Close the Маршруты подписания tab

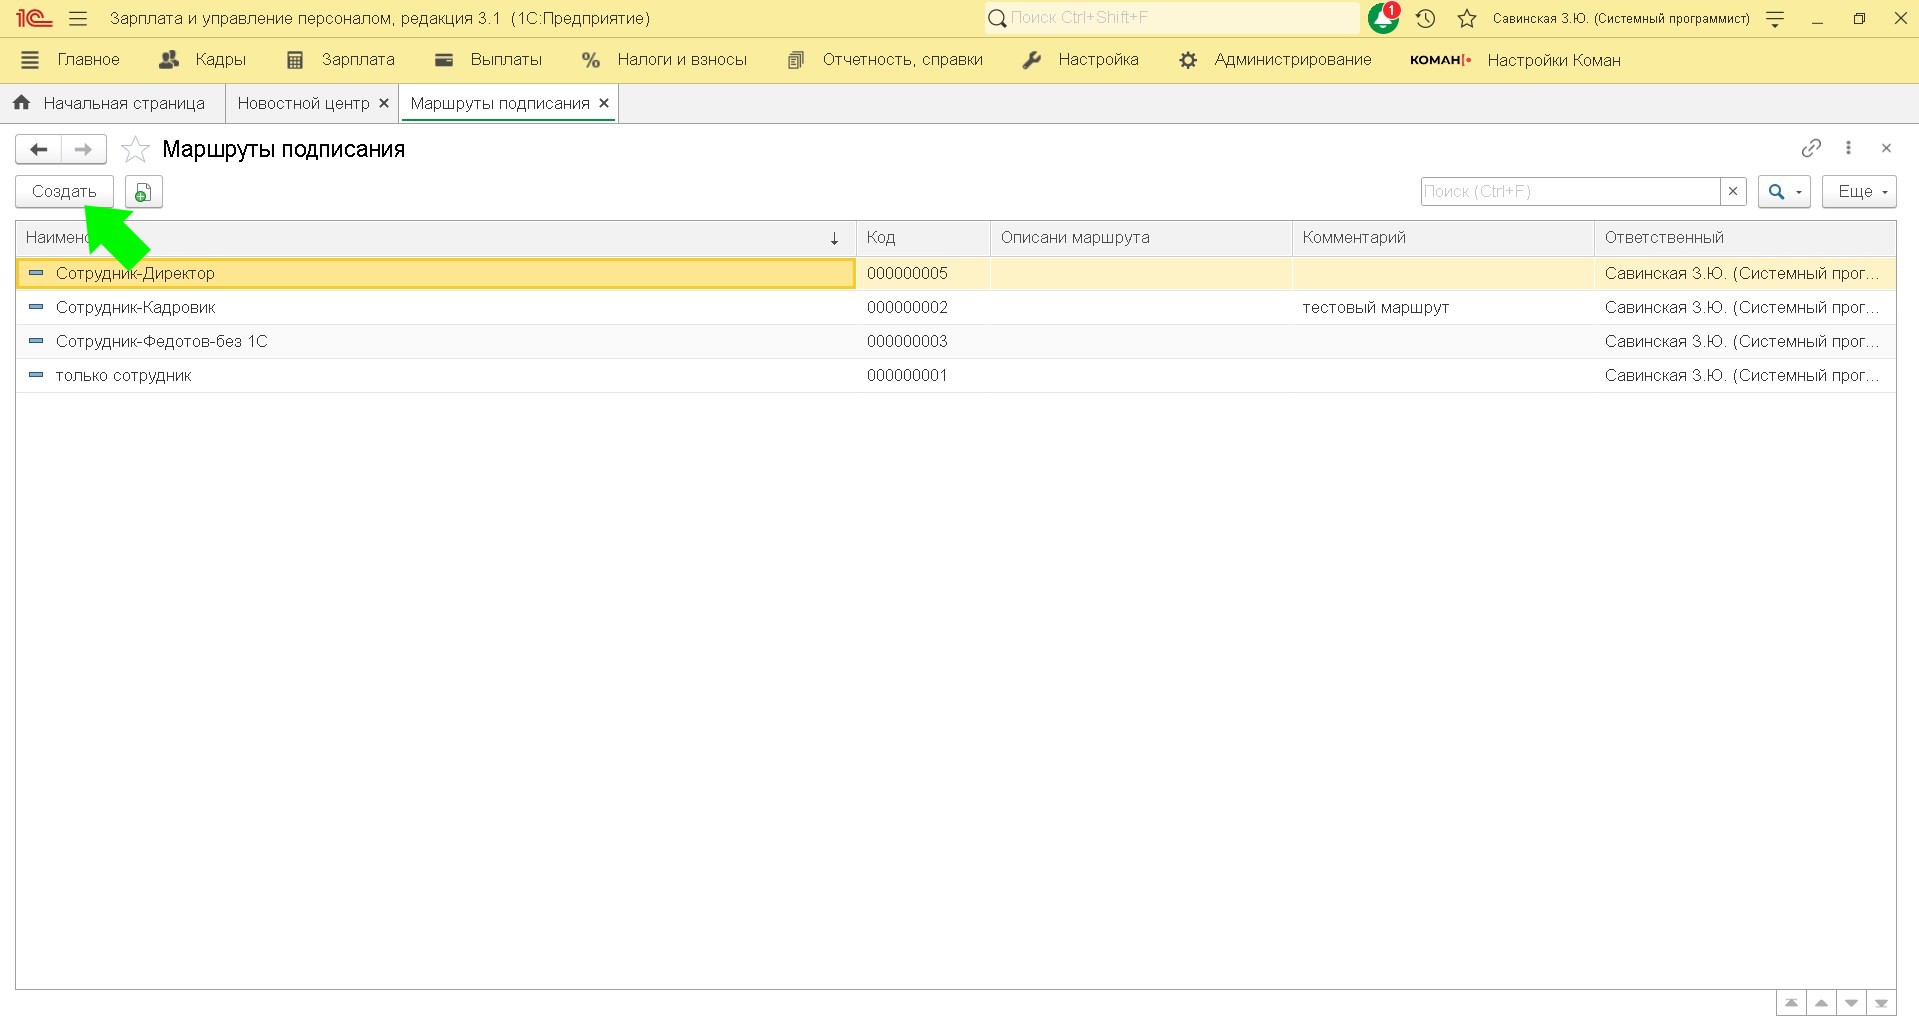tap(604, 104)
